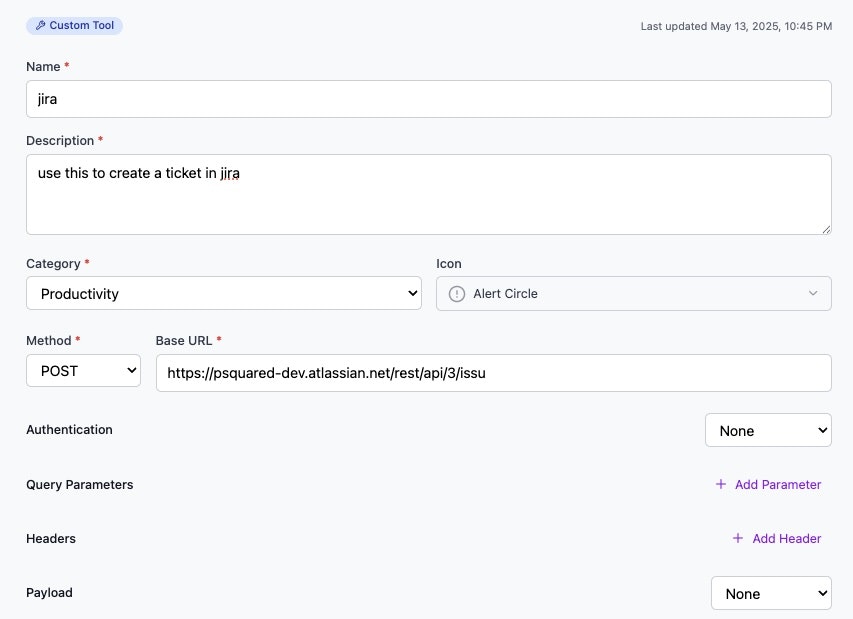Click Add Header link
The width and height of the screenshot is (853, 619).
tap(786, 539)
